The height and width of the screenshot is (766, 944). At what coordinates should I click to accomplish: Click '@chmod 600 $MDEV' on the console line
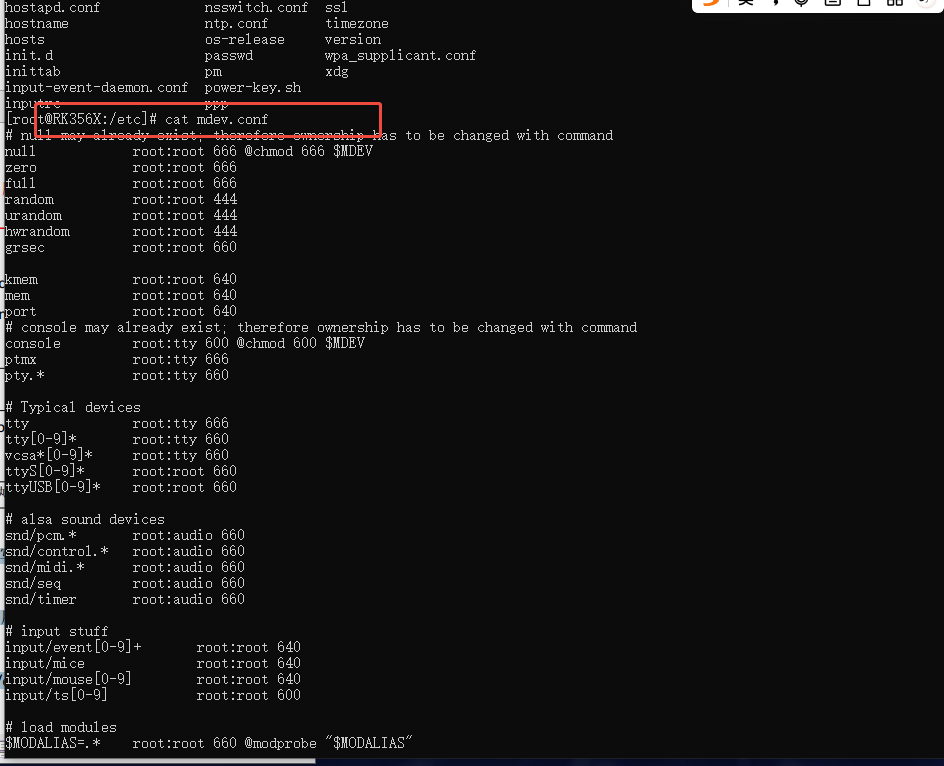(300, 343)
